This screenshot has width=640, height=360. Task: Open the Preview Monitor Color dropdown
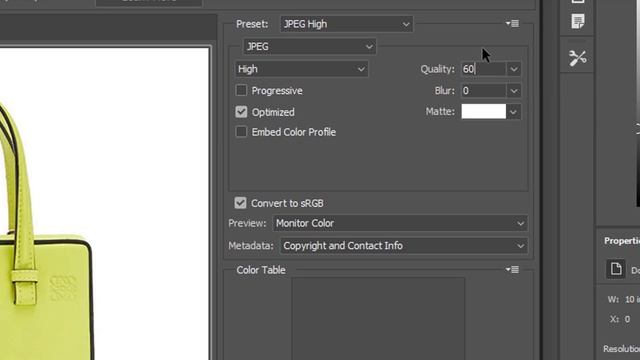pyautogui.click(x=400, y=223)
